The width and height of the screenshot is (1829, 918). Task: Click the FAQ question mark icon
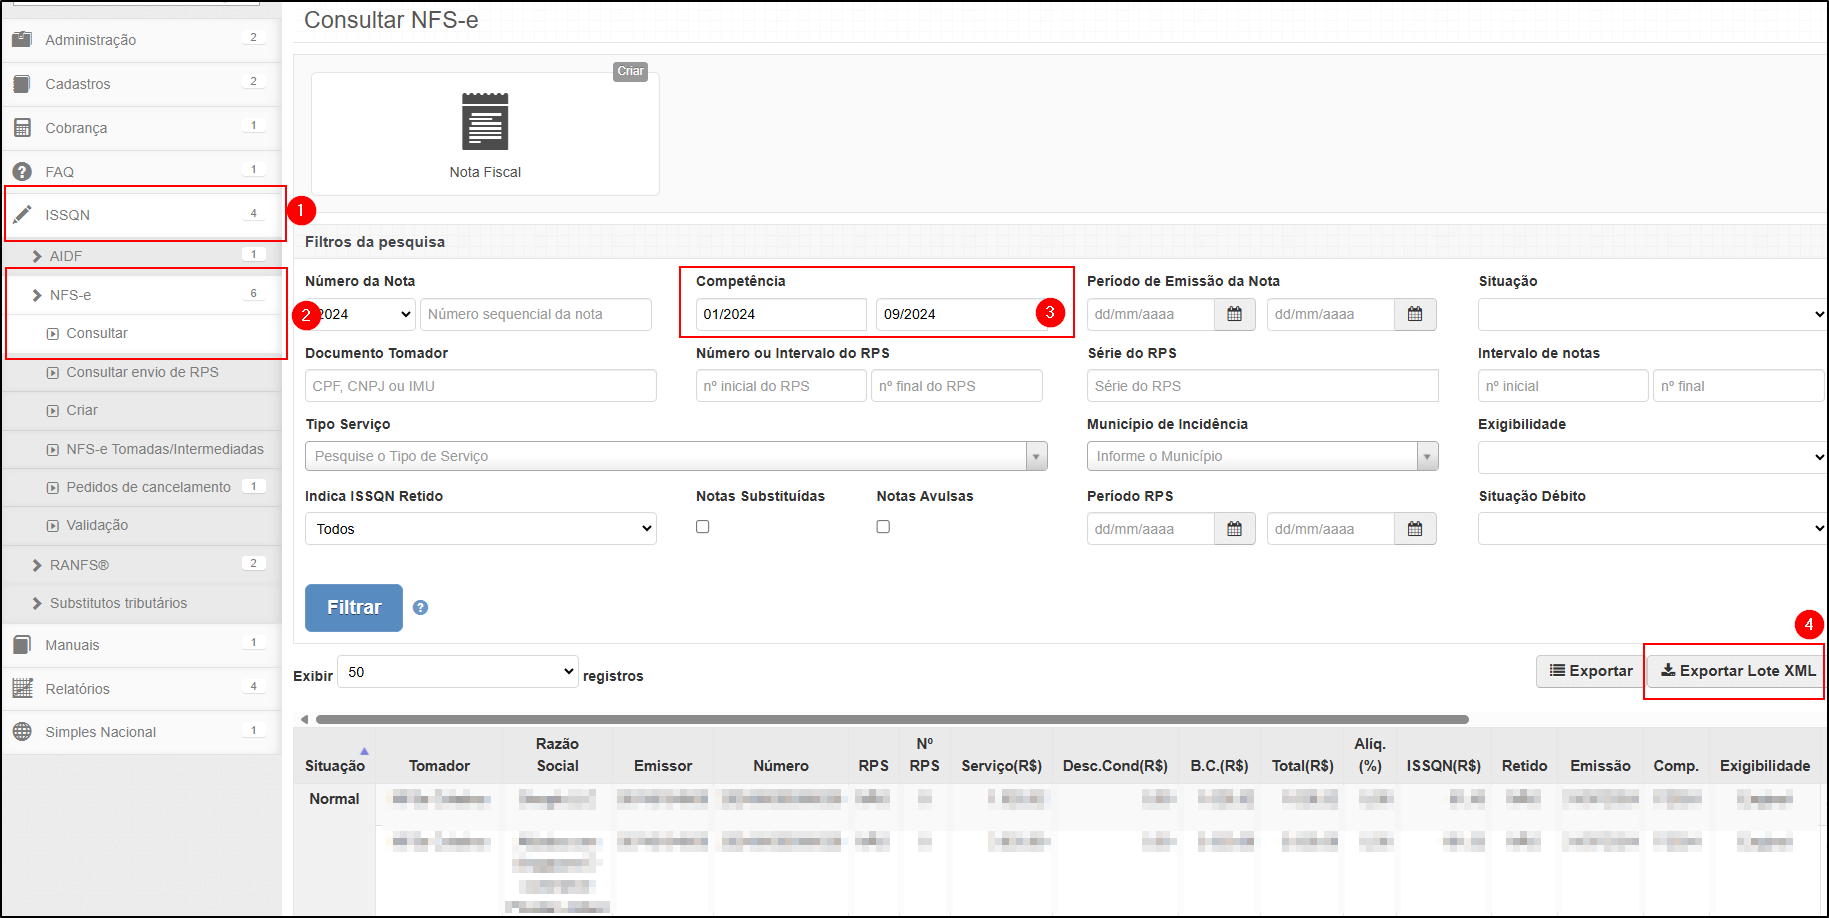click(x=22, y=171)
